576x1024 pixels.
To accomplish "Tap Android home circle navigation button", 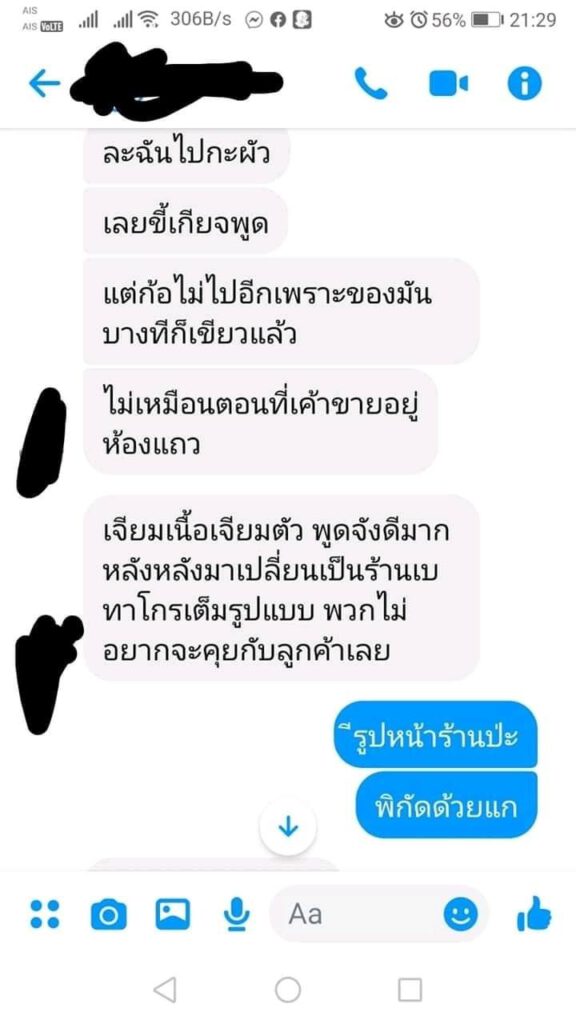I will [287, 989].
